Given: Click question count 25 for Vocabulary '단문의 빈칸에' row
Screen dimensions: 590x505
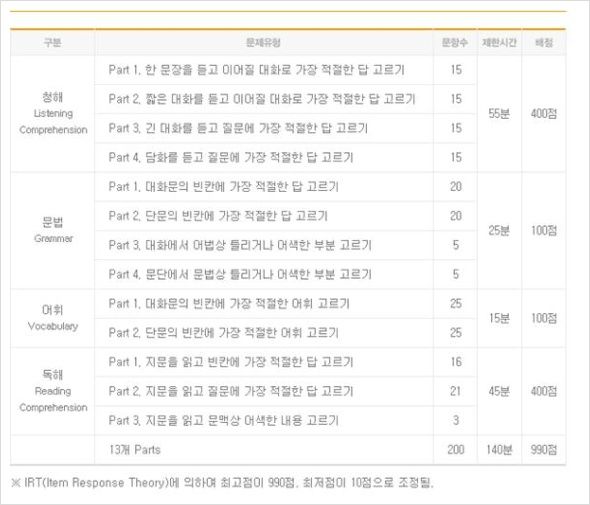Looking at the screenshot, I should click(456, 333).
